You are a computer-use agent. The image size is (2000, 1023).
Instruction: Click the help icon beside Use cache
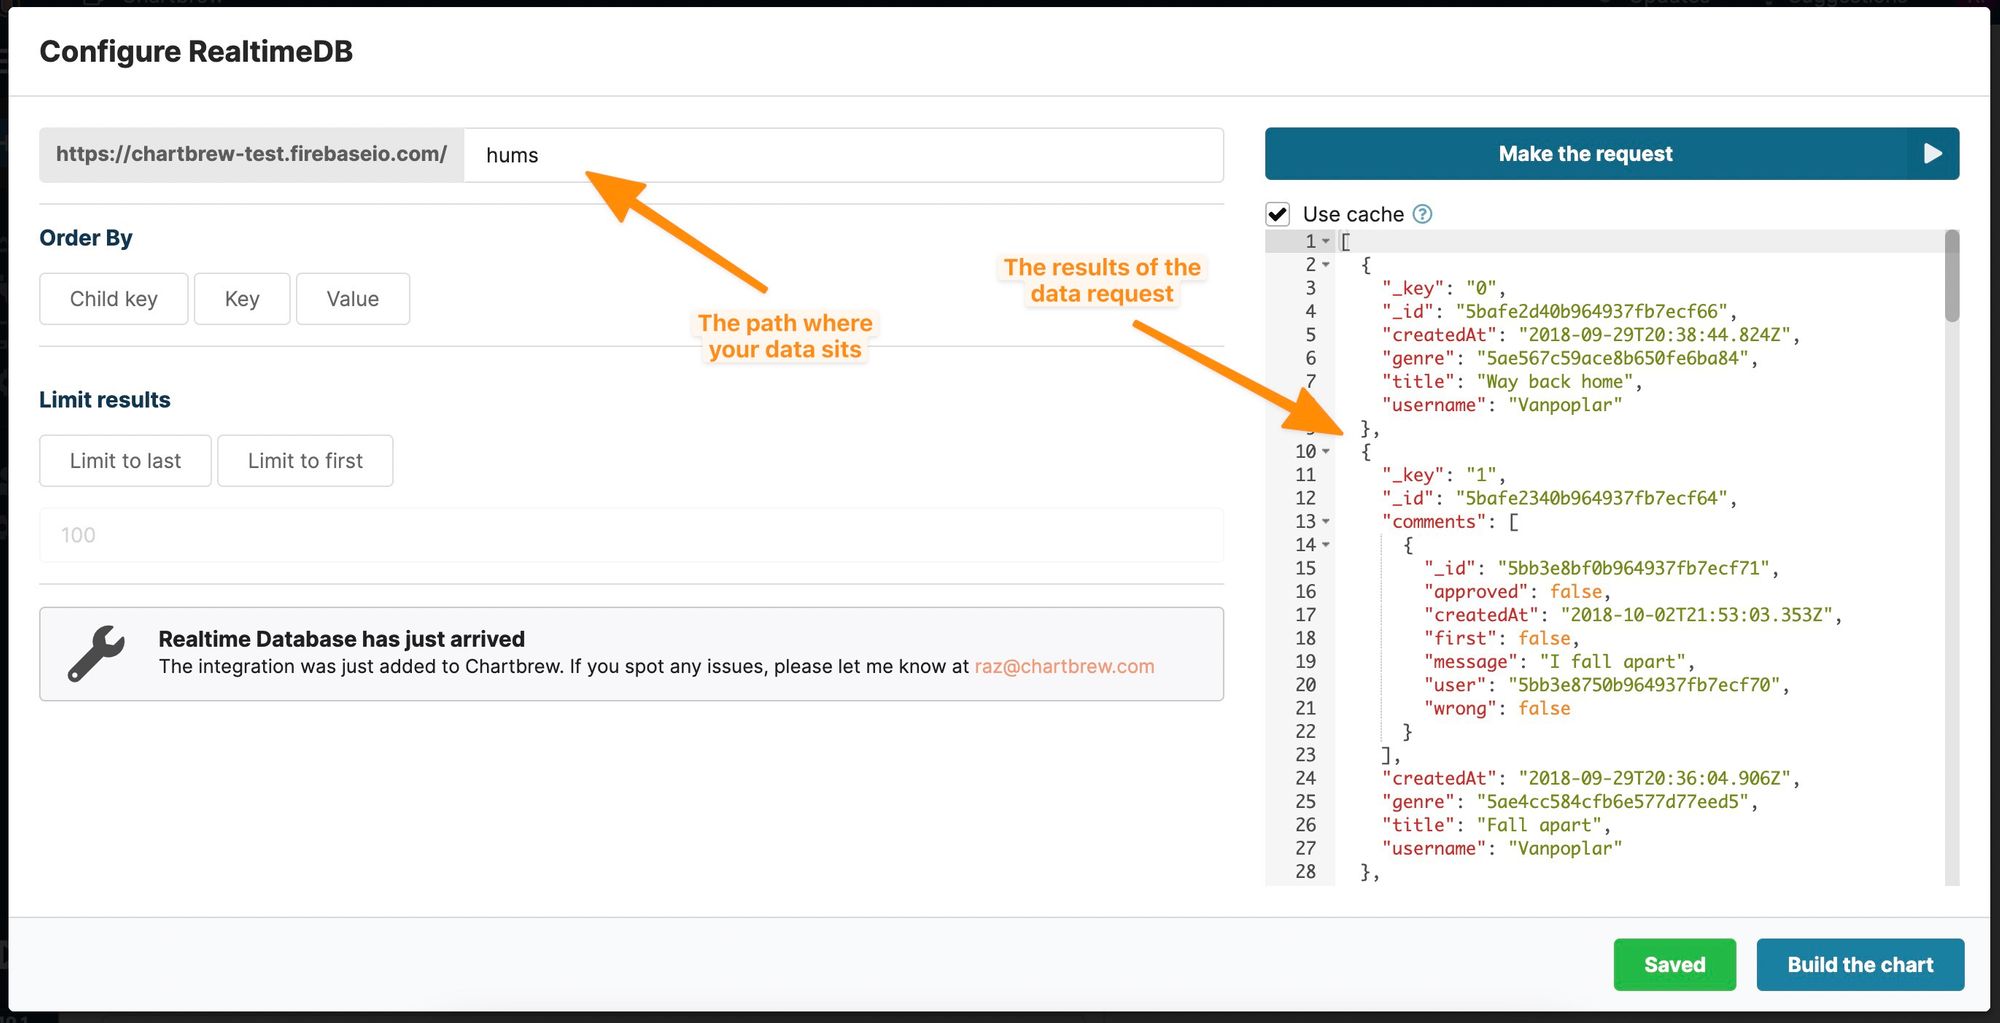coord(1422,214)
